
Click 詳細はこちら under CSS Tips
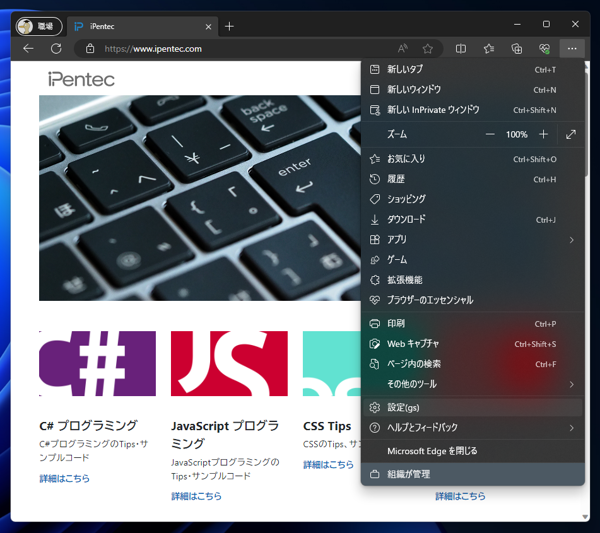pos(328,465)
